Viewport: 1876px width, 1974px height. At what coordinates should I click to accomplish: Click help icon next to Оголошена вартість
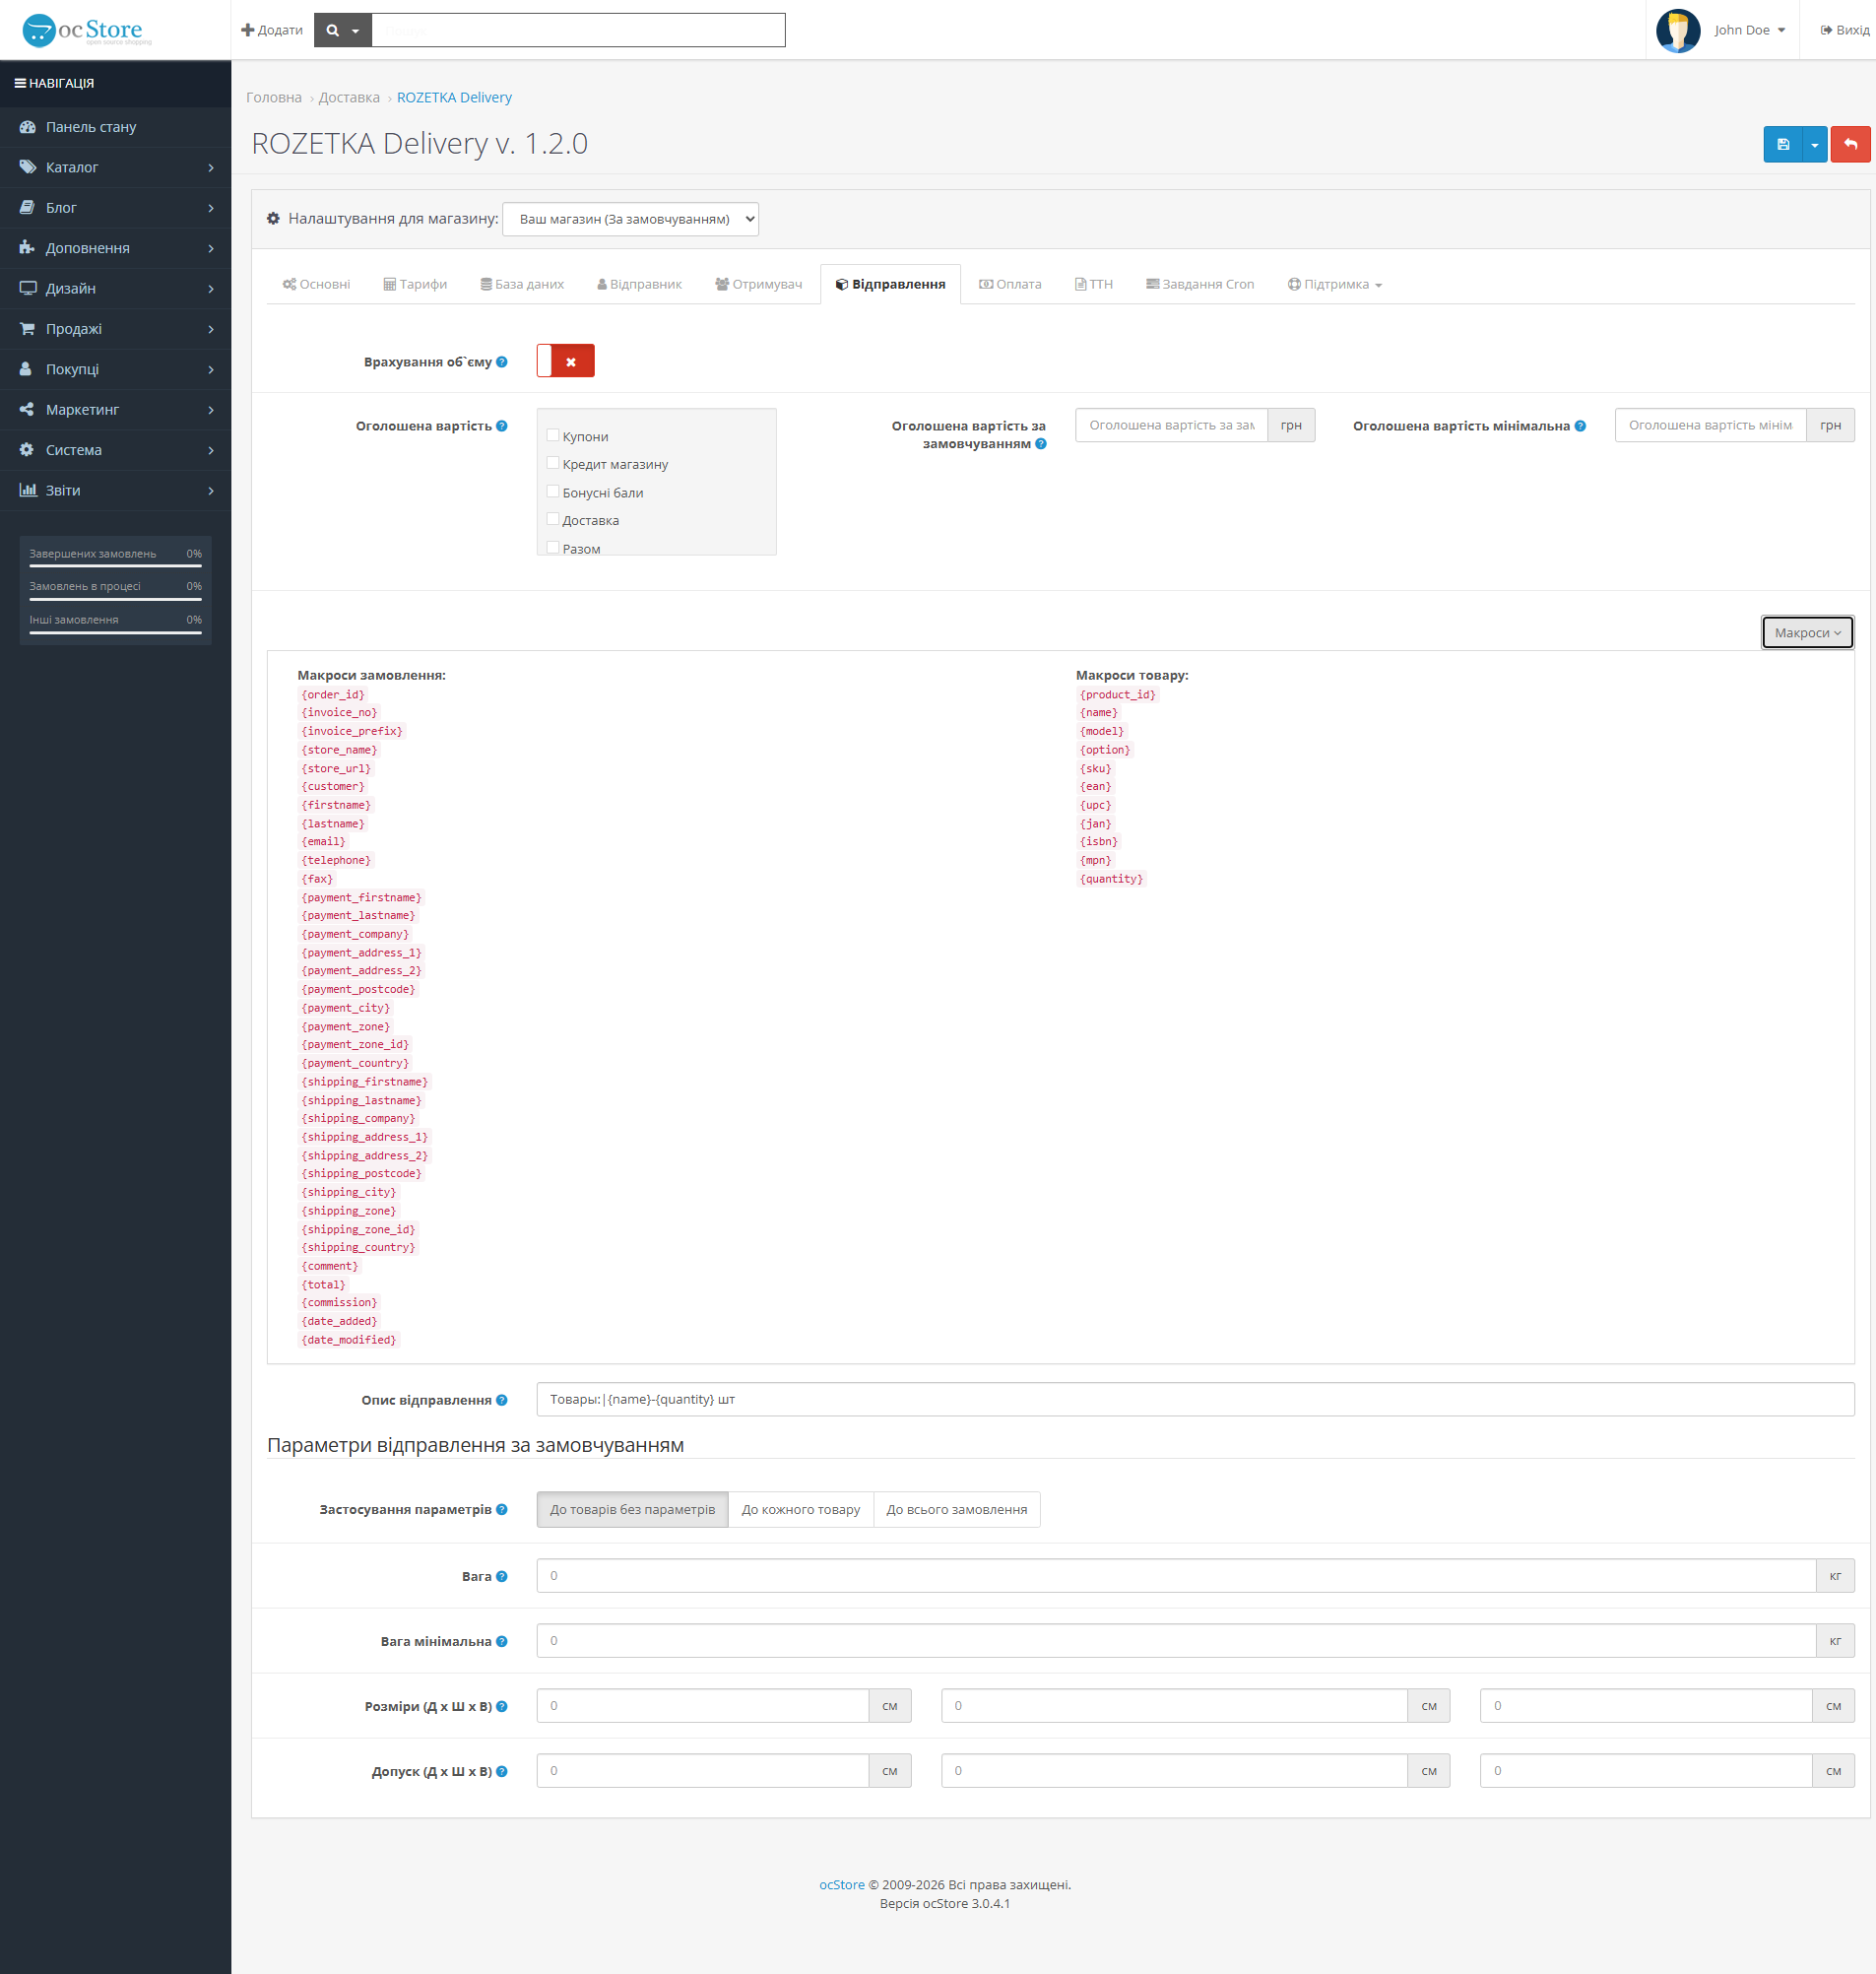[x=502, y=426]
